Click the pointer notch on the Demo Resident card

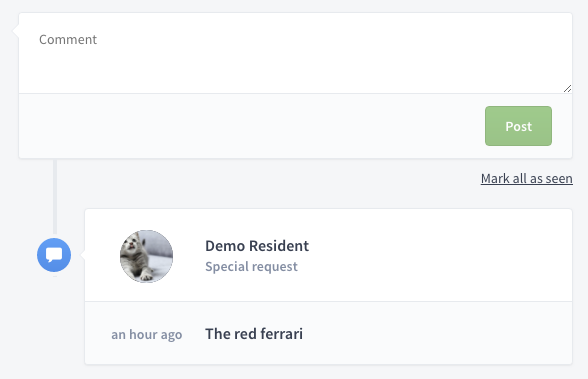tap(82, 255)
